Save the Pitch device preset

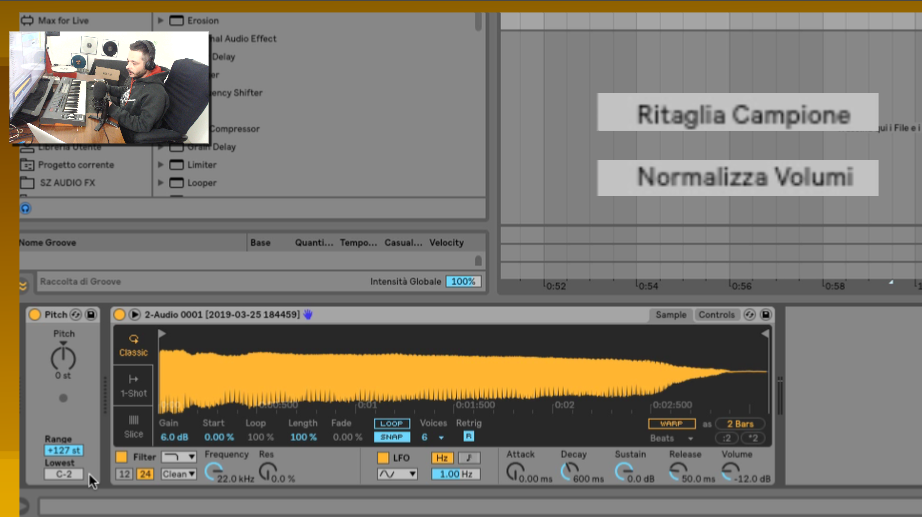[90, 315]
